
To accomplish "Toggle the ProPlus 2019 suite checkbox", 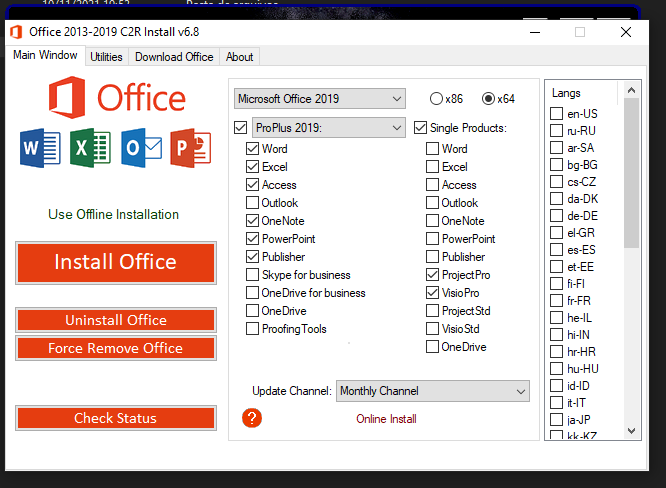I will point(240,127).
